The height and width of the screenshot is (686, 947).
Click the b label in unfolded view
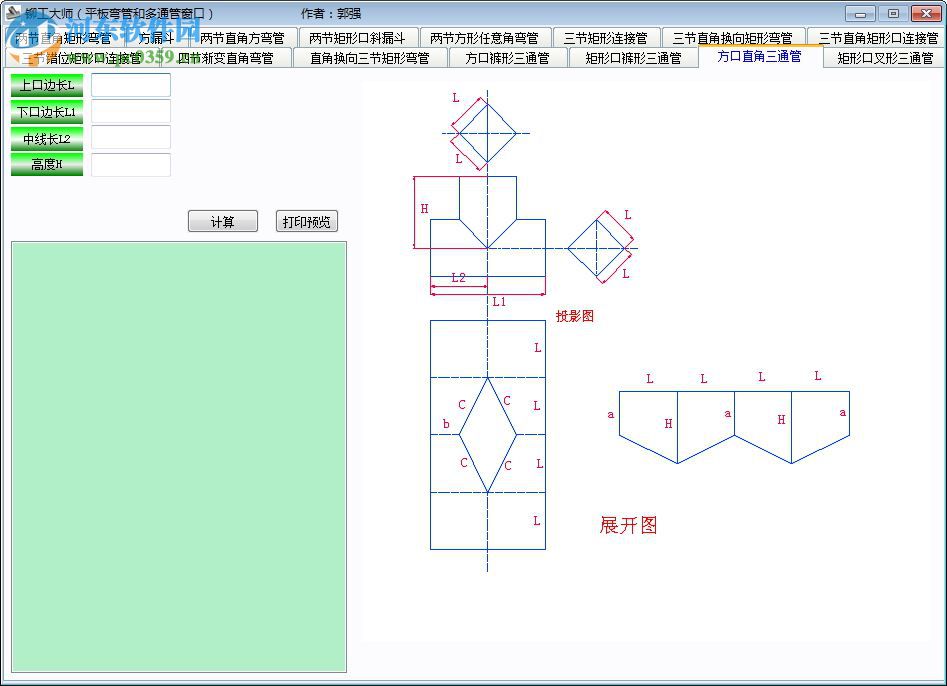click(x=446, y=424)
